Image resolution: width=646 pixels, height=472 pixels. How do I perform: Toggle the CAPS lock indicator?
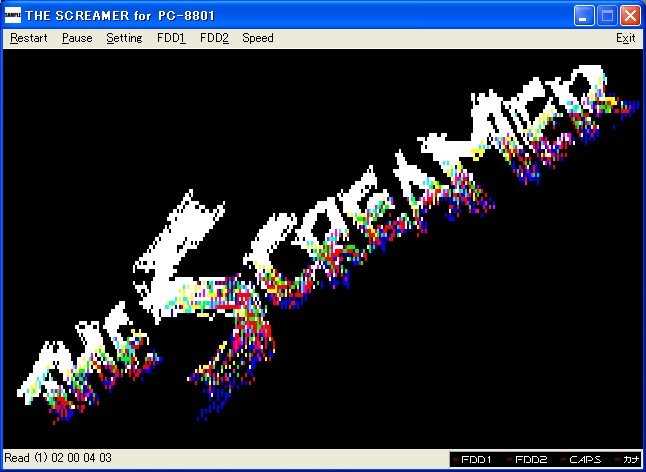tap(585, 460)
